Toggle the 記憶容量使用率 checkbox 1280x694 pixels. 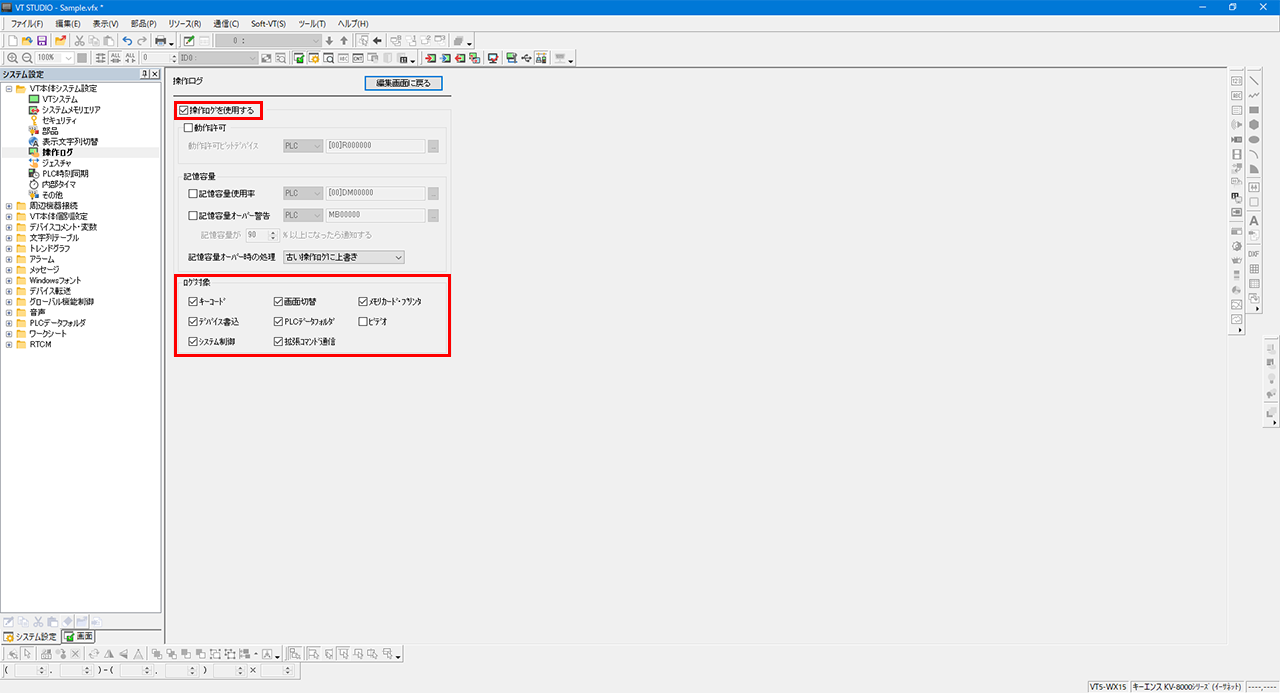pyautogui.click(x=193, y=193)
